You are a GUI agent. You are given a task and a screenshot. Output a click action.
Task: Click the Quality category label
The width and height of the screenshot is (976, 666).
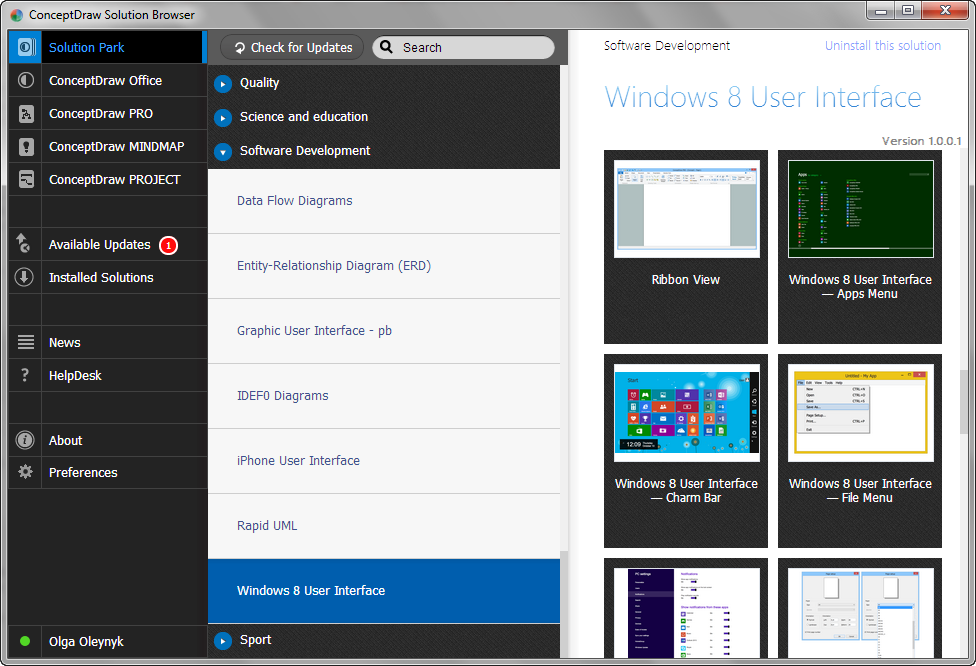260,83
